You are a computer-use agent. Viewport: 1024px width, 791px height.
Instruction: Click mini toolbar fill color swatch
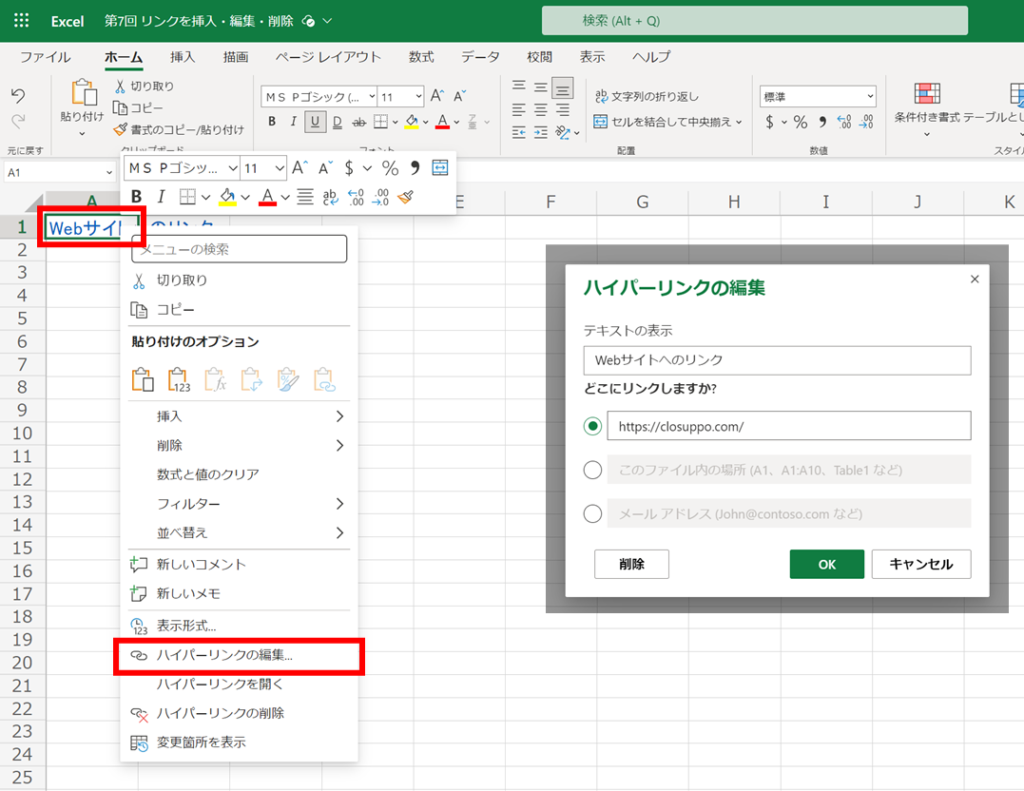227,196
